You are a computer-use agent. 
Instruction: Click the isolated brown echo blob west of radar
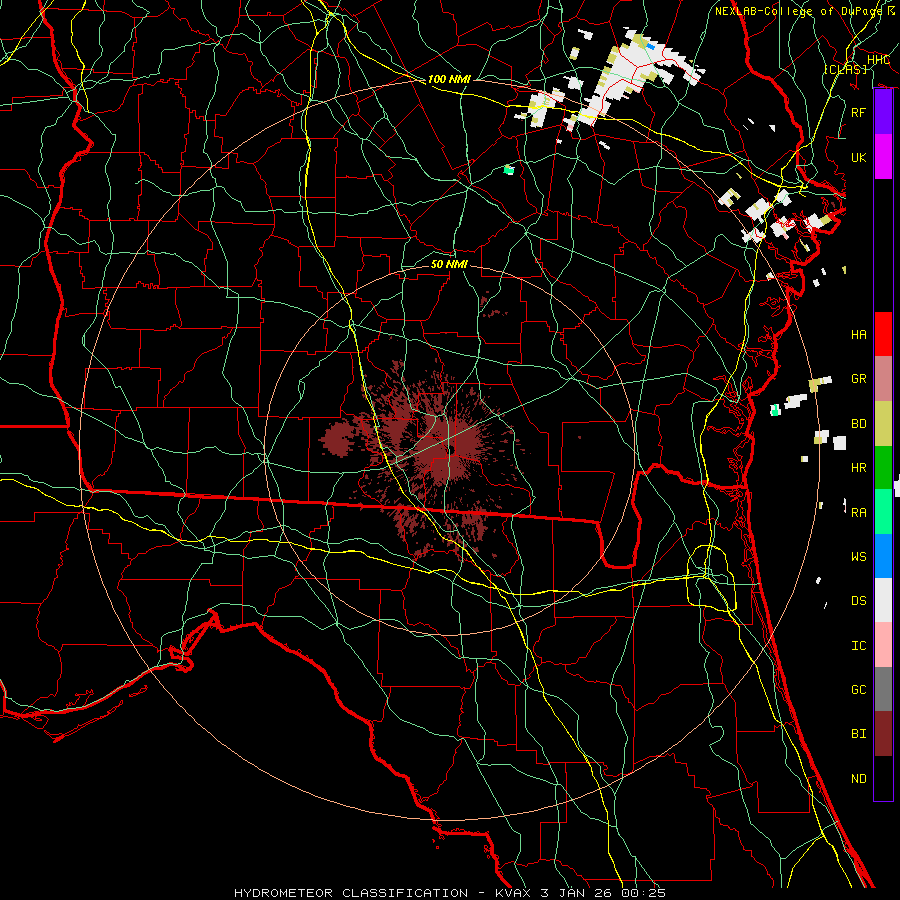(x=336, y=439)
